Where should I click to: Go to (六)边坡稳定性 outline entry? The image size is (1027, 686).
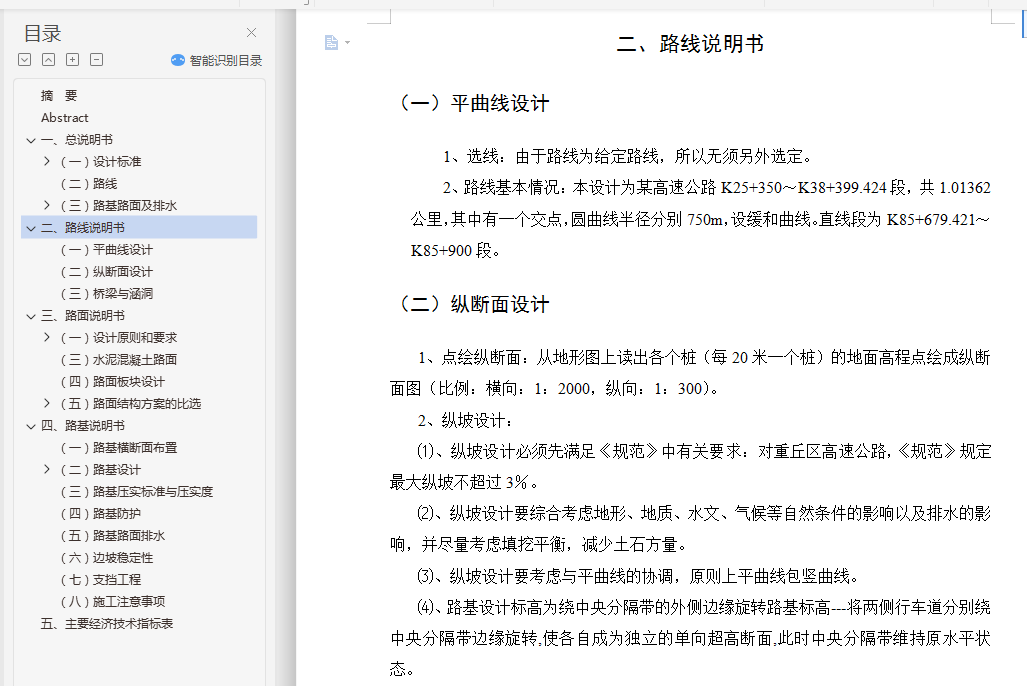[107, 558]
